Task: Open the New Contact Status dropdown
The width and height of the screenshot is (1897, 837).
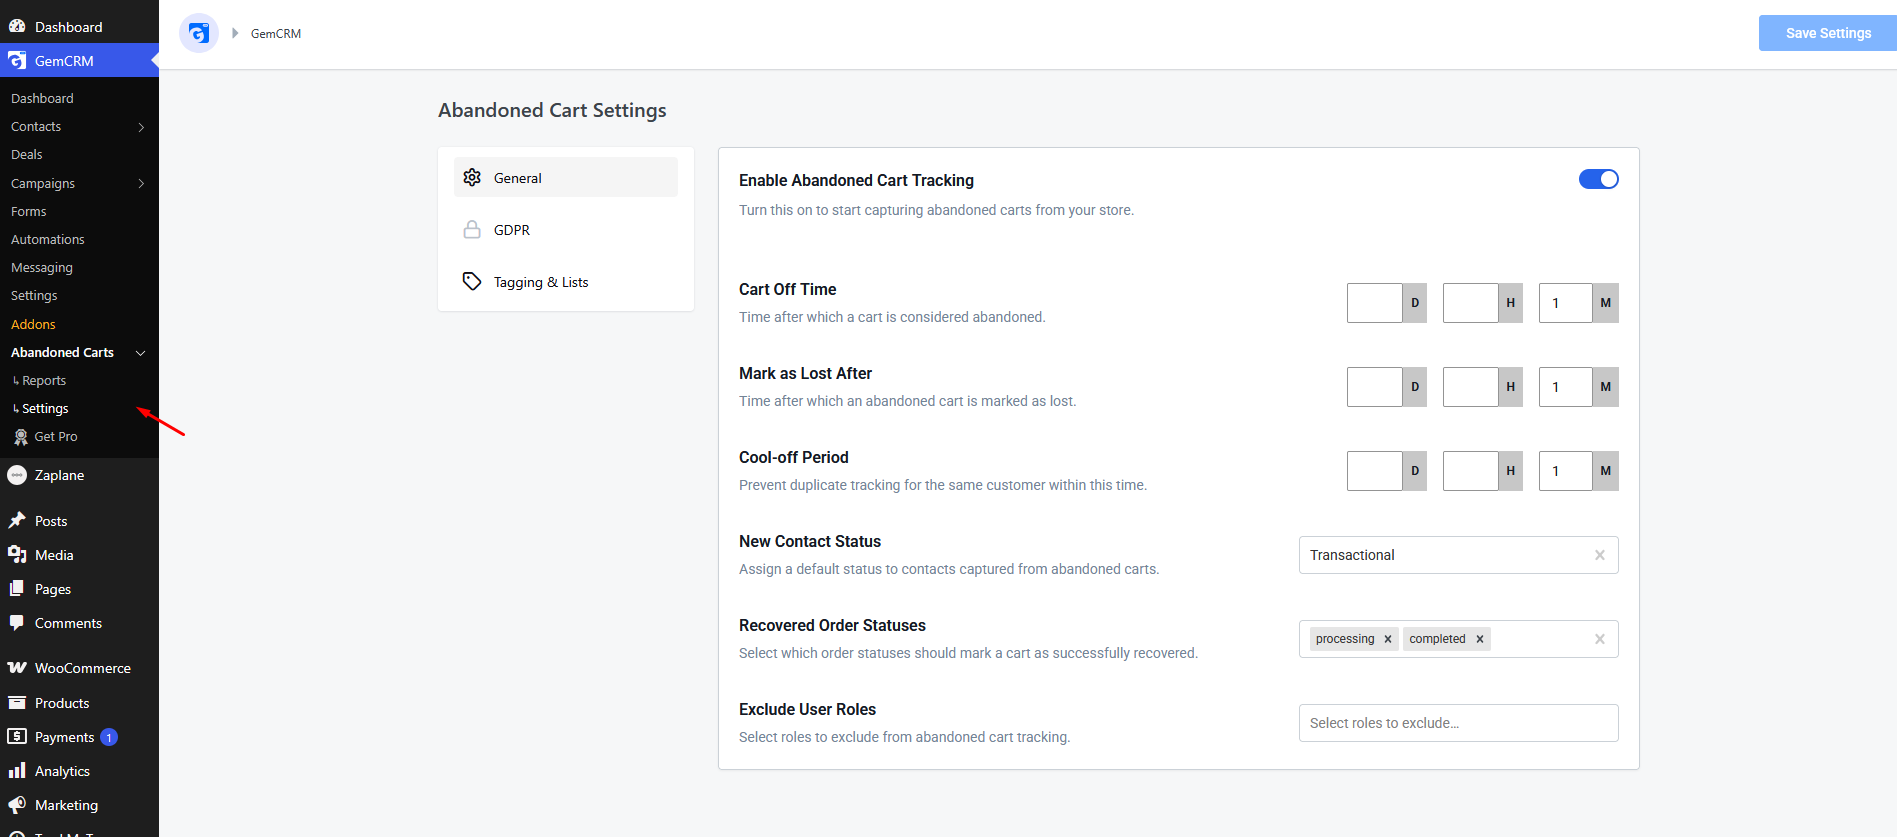Action: click(x=1458, y=555)
